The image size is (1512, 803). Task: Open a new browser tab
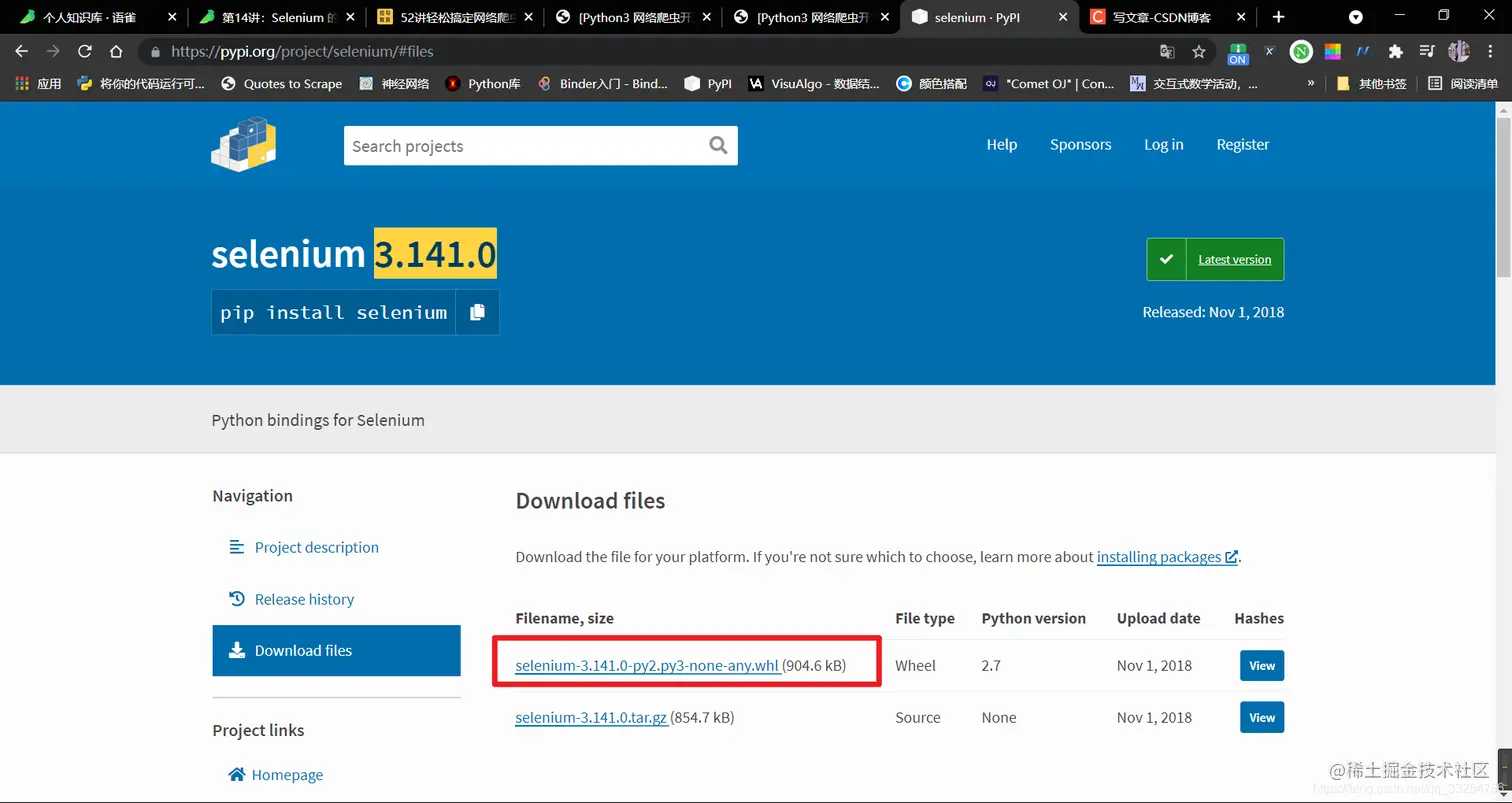pyautogui.click(x=1278, y=17)
